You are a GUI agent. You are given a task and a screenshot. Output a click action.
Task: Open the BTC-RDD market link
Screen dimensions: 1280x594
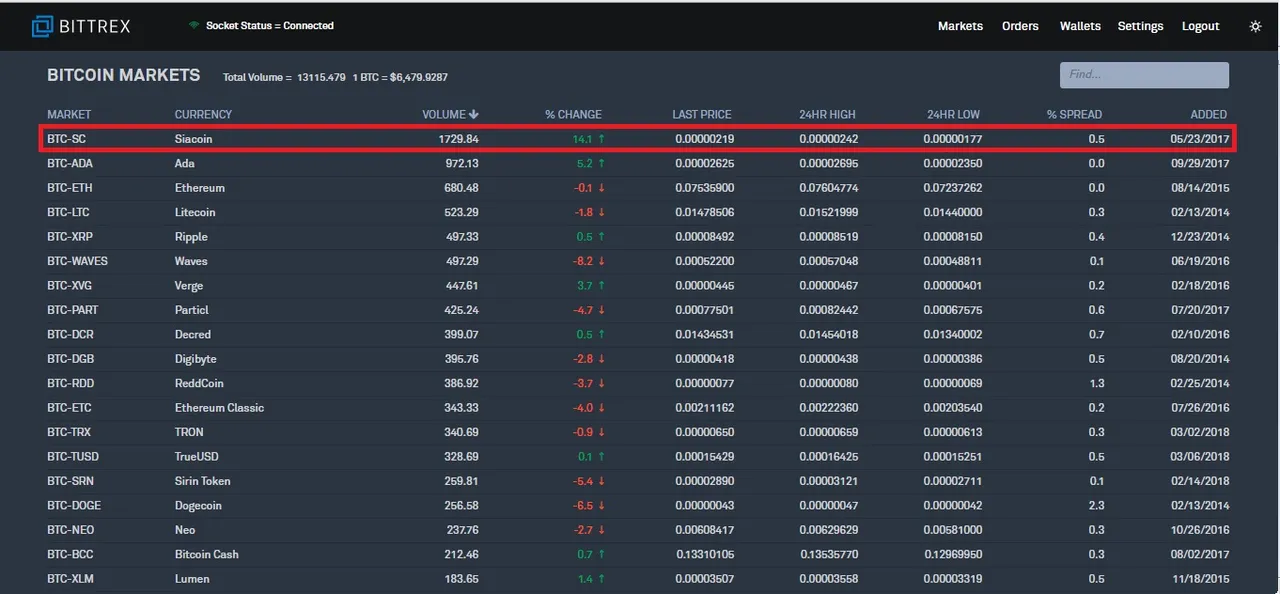[69, 383]
